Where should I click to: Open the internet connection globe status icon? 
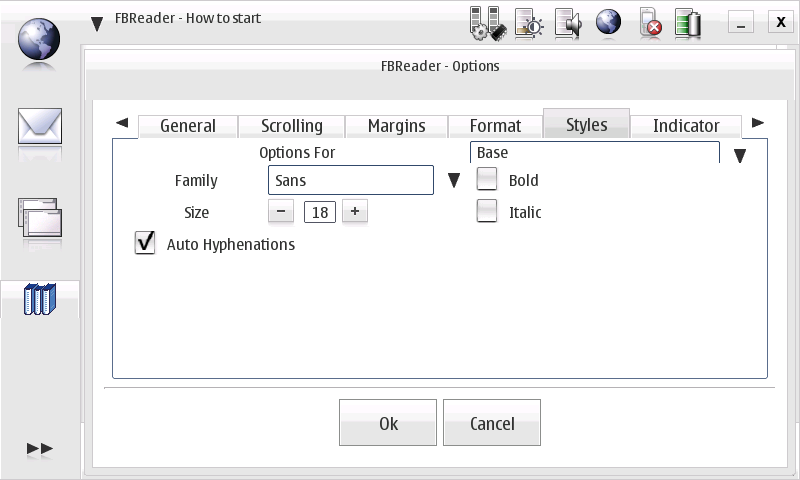pos(608,22)
